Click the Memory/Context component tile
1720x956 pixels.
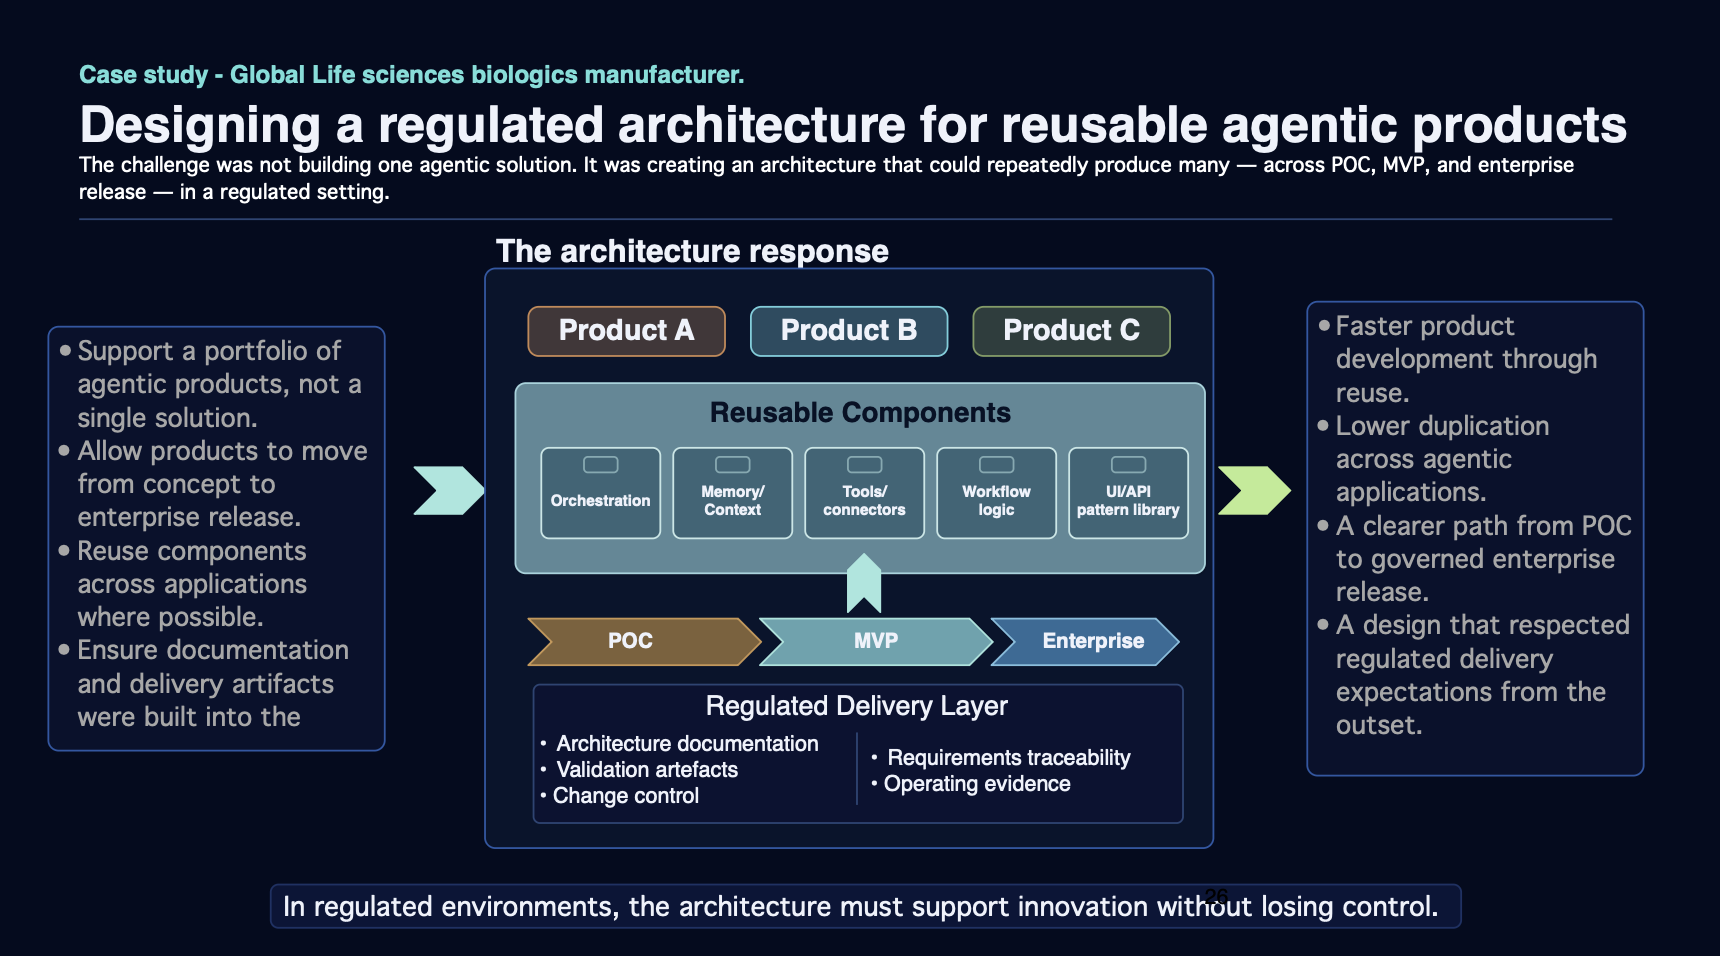pyautogui.click(x=732, y=493)
